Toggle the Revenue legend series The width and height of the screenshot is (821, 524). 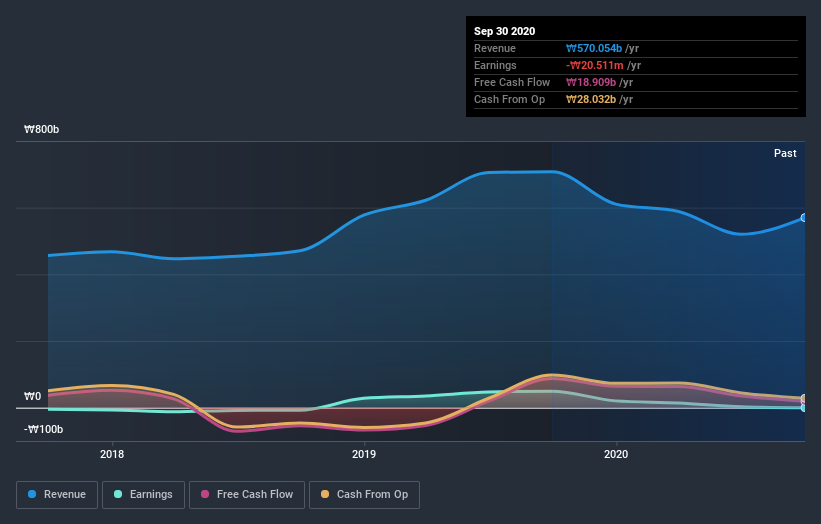(57, 495)
